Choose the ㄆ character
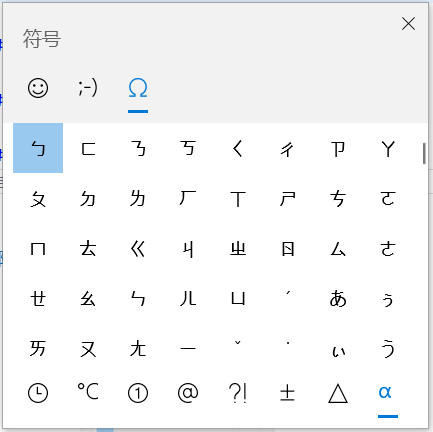This screenshot has height=432, width=433. (38, 198)
